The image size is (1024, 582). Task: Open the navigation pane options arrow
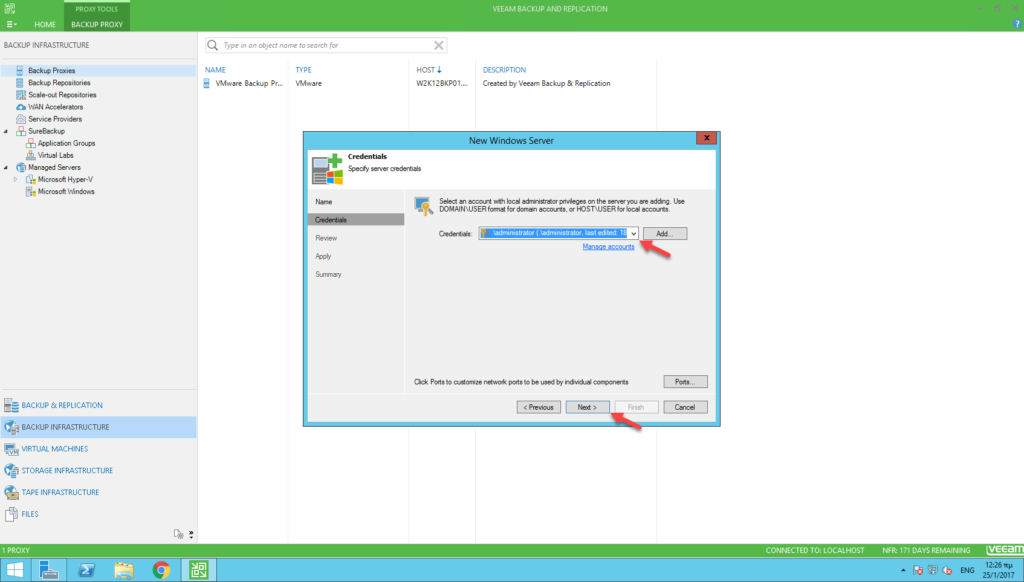click(x=191, y=534)
